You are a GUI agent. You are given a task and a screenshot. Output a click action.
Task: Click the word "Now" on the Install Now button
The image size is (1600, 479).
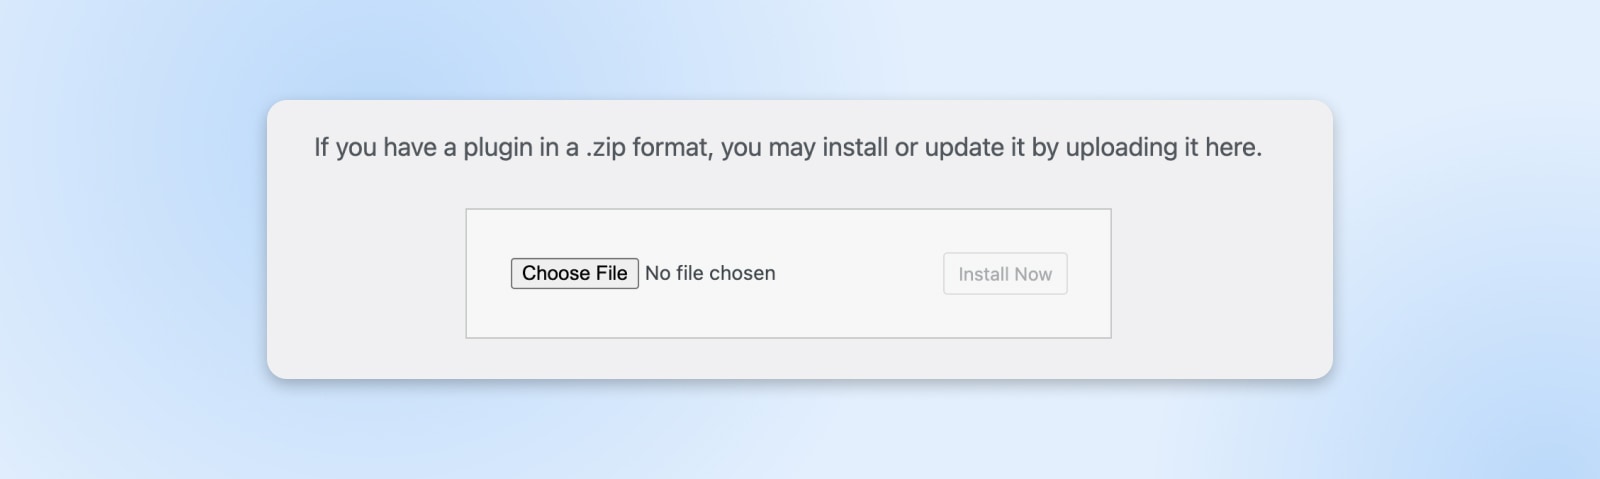(1032, 274)
